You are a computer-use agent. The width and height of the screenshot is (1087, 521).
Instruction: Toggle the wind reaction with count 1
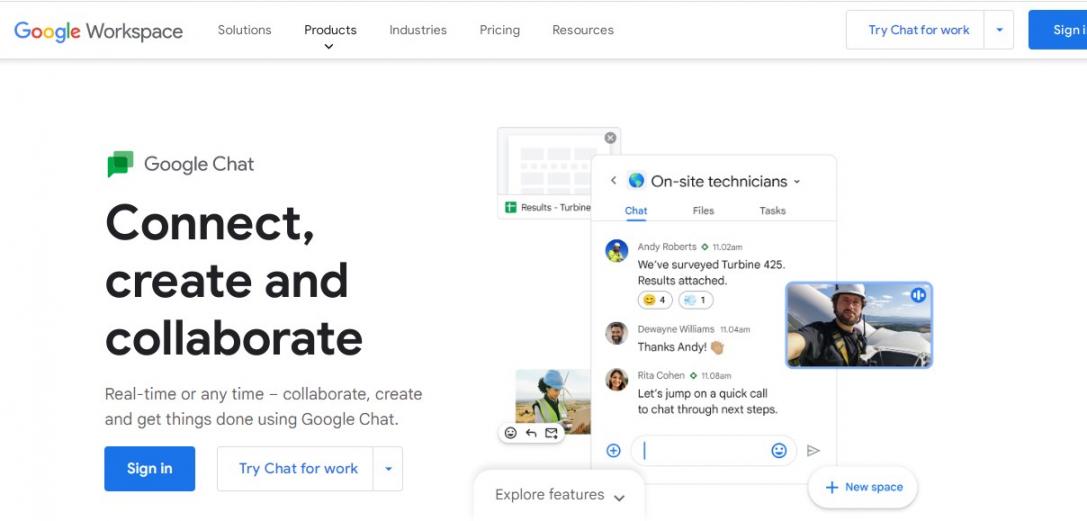pos(695,300)
